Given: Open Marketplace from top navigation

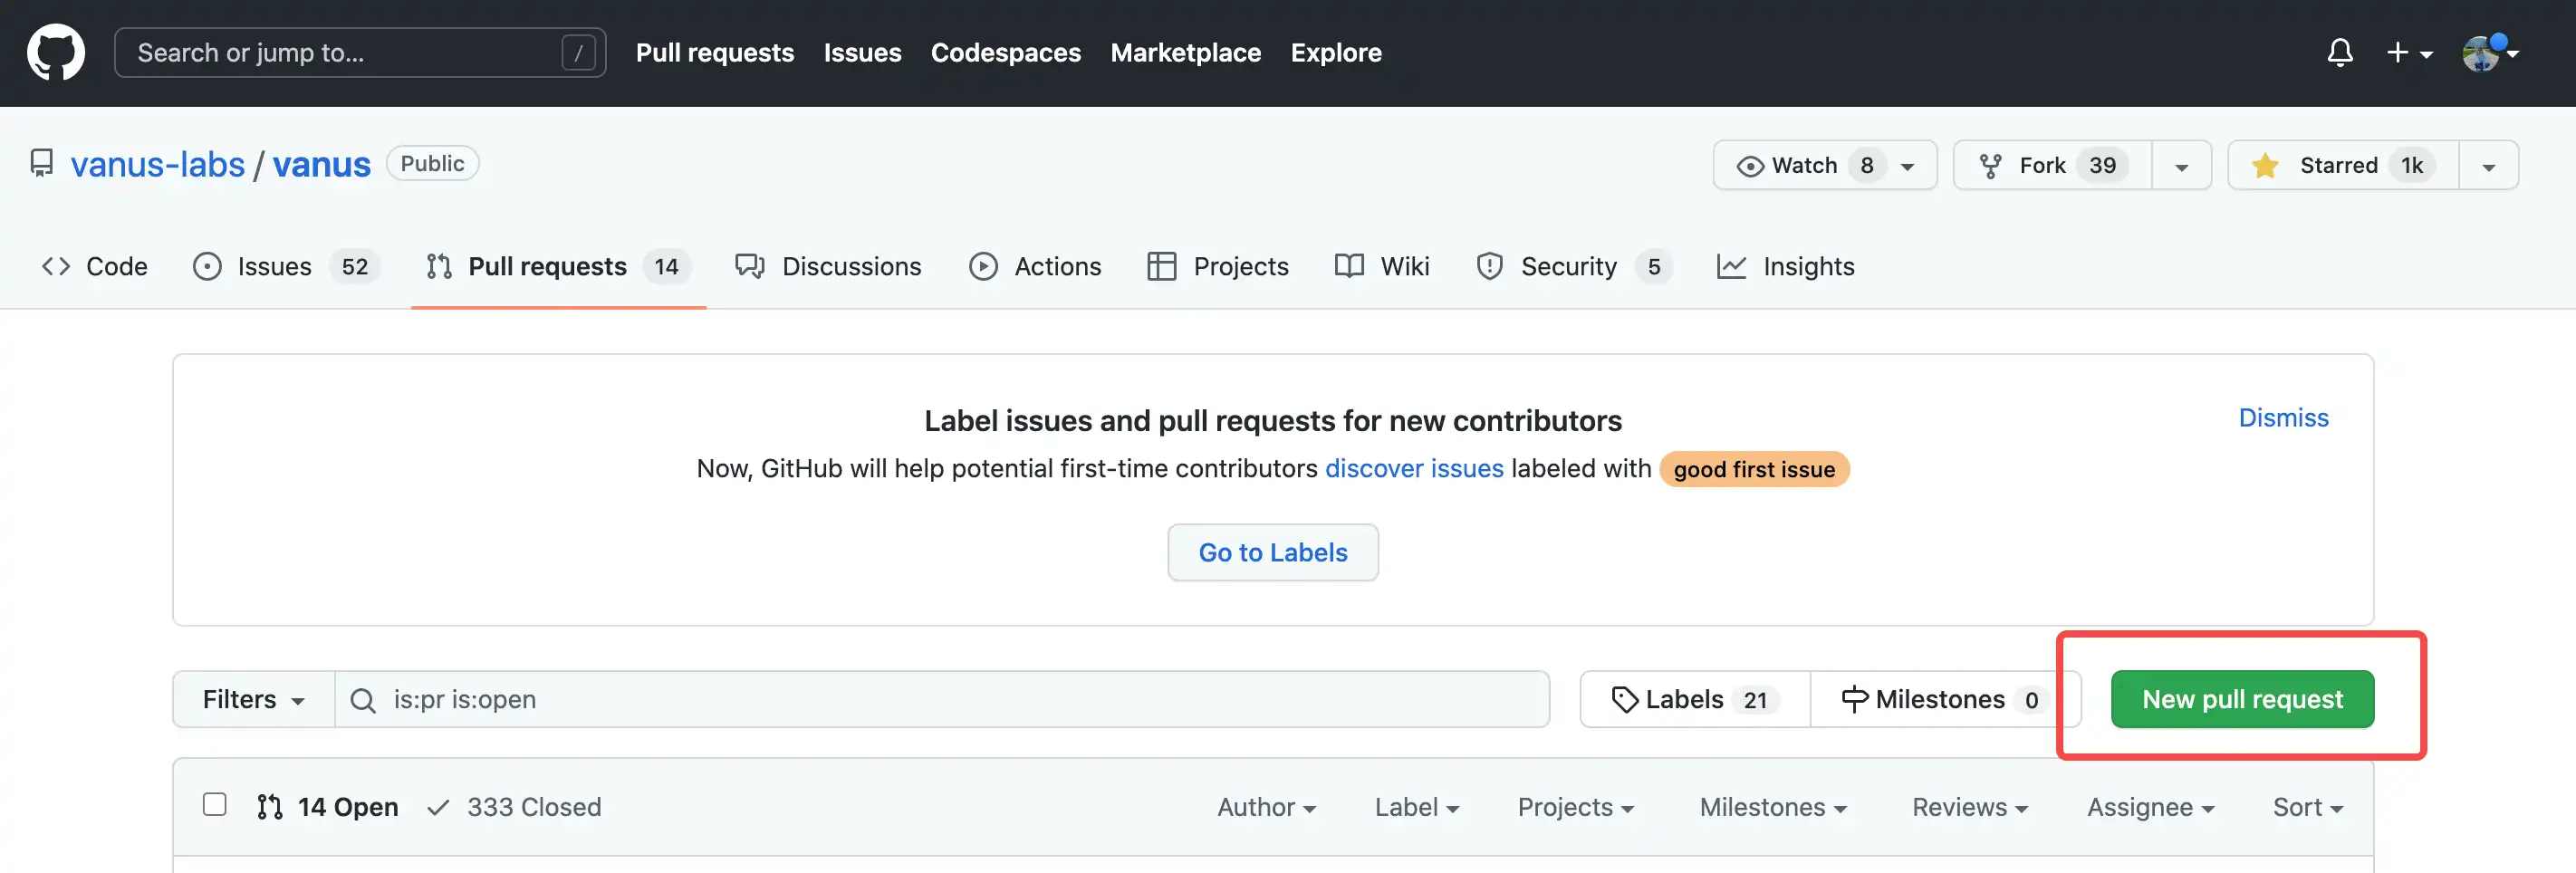Looking at the screenshot, I should click(1185, 53).
